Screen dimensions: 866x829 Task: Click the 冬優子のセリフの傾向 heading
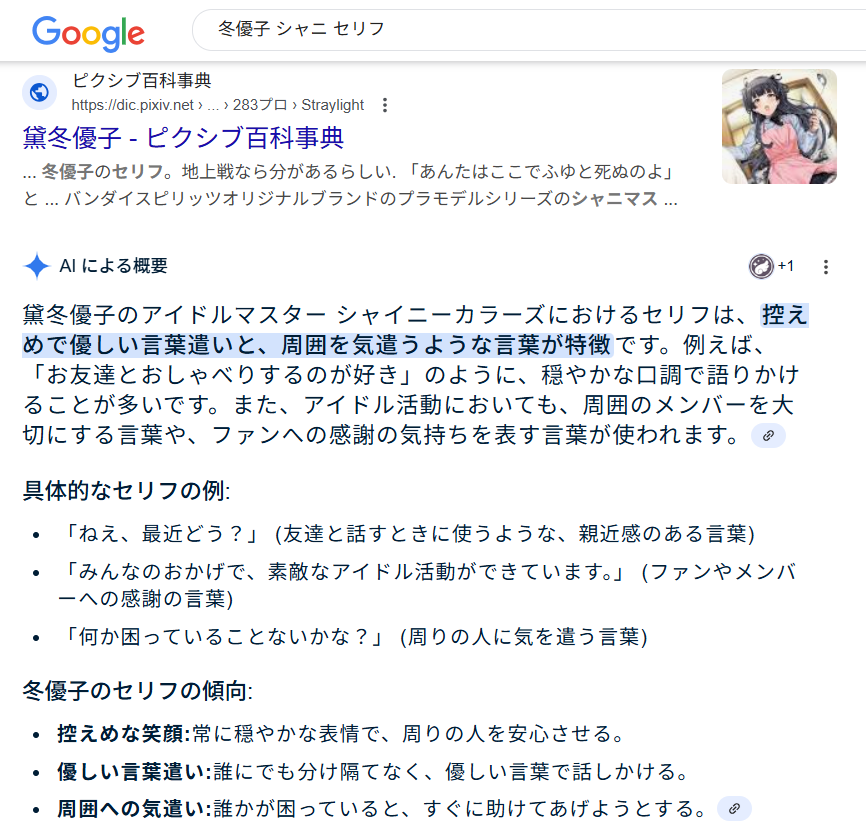(138, 691)
